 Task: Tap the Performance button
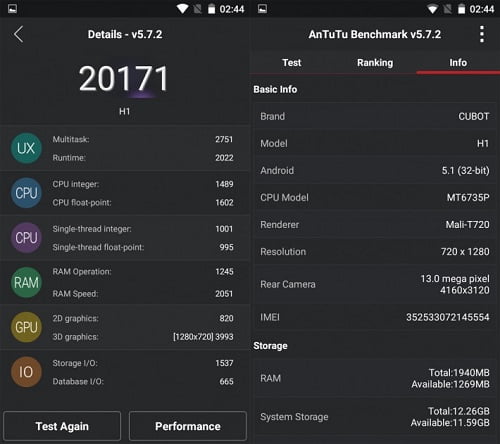[188, 426]
